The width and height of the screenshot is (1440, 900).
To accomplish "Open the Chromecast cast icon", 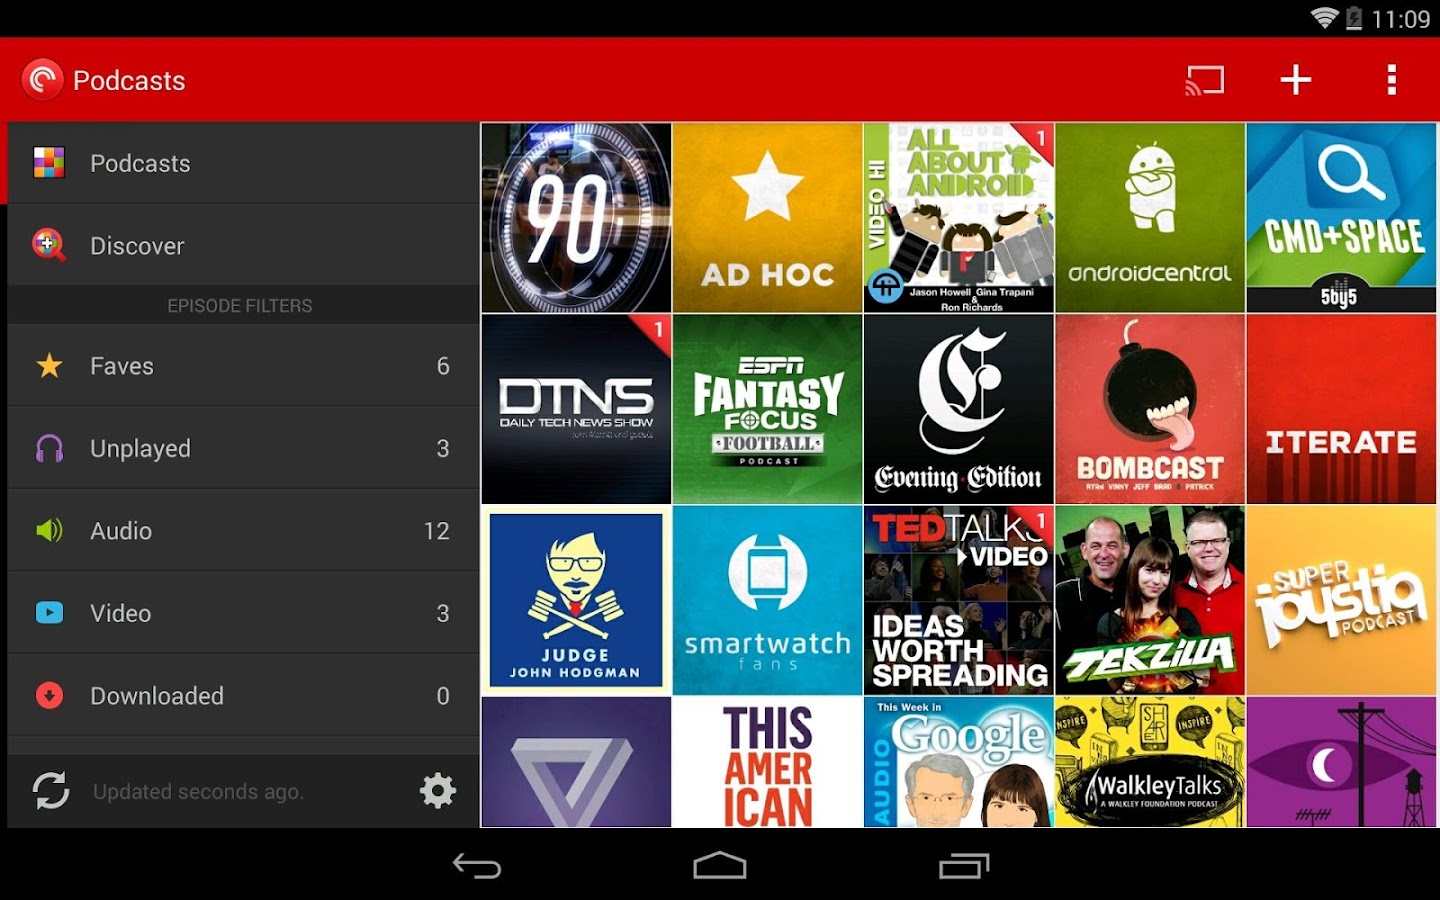I will pyautogui.click(x=1205, y=80).
